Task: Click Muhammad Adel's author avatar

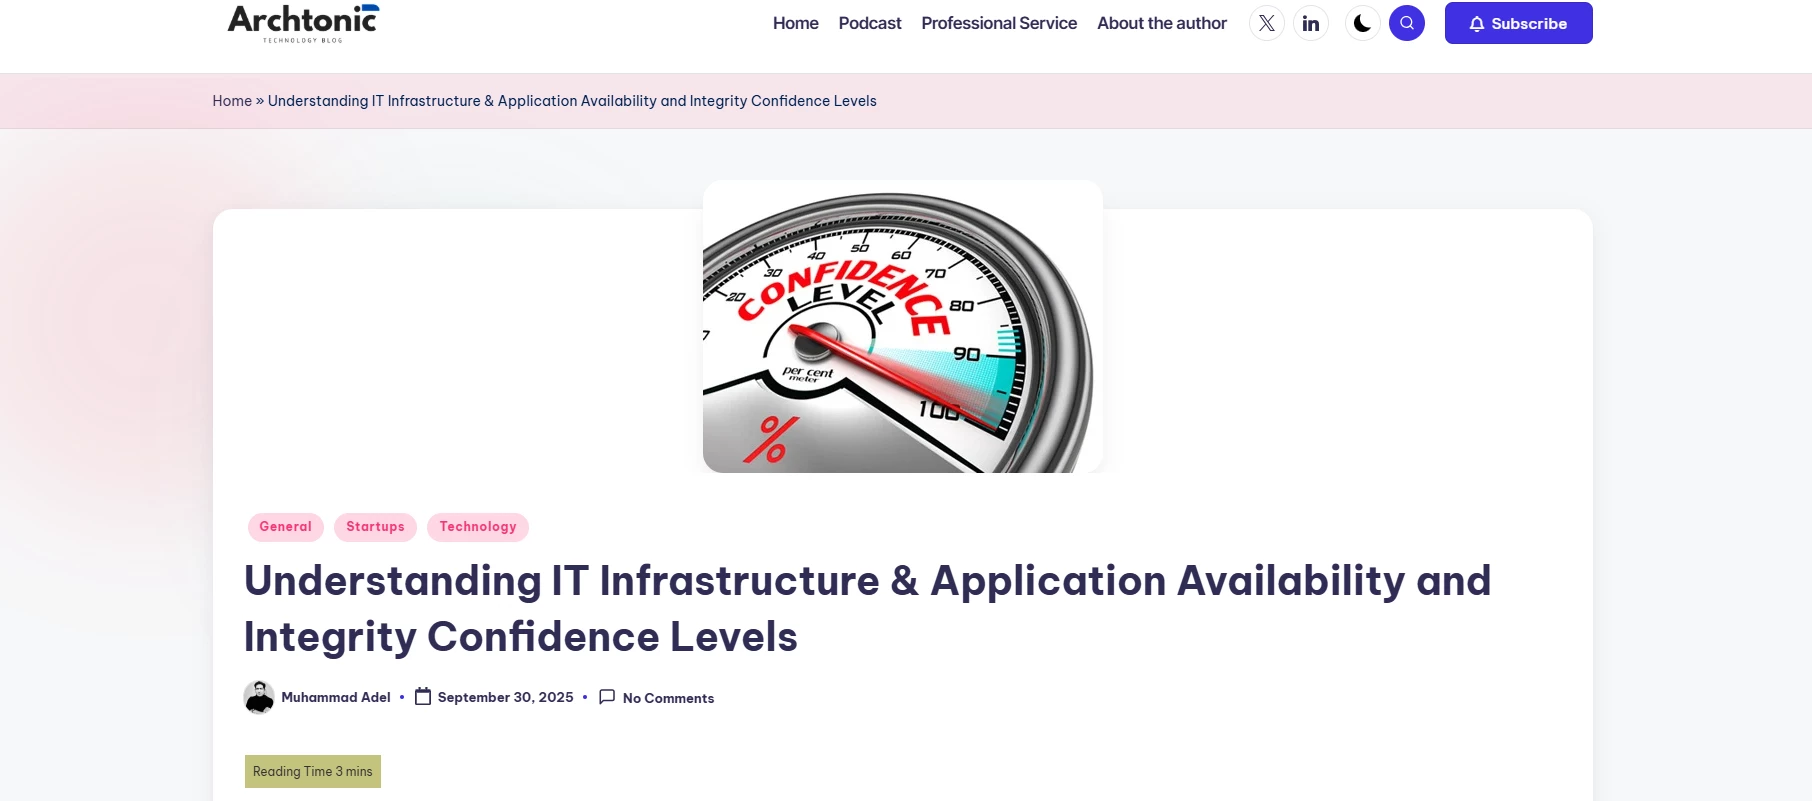Action: pos(259,697)
